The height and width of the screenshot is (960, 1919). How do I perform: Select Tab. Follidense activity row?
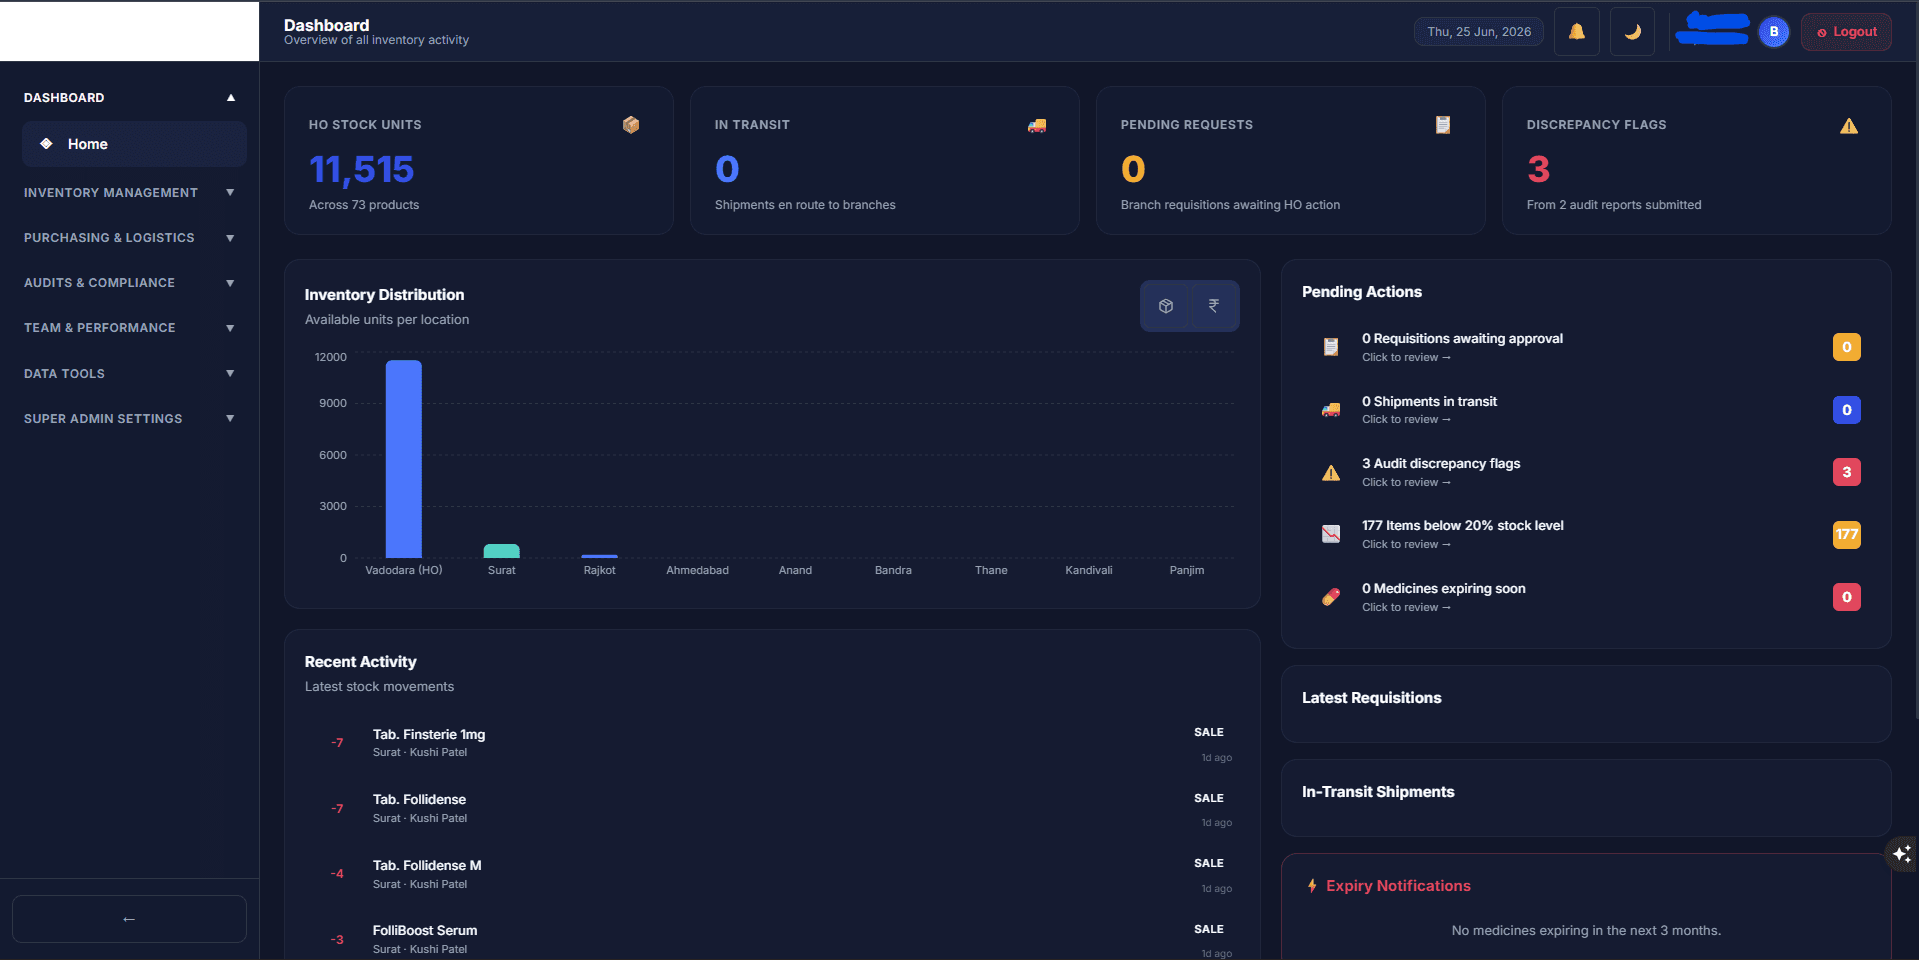[x=772, y=809]
